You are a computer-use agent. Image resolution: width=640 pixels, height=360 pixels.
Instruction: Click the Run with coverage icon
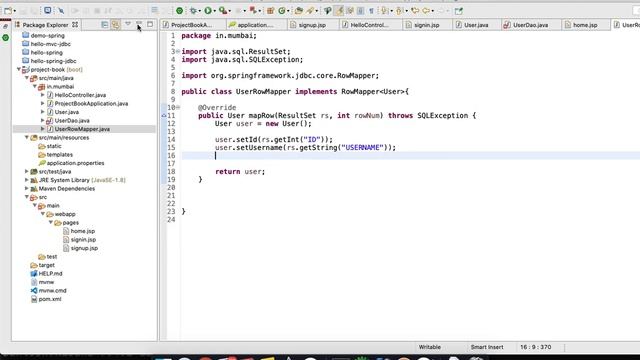(222, 11)
